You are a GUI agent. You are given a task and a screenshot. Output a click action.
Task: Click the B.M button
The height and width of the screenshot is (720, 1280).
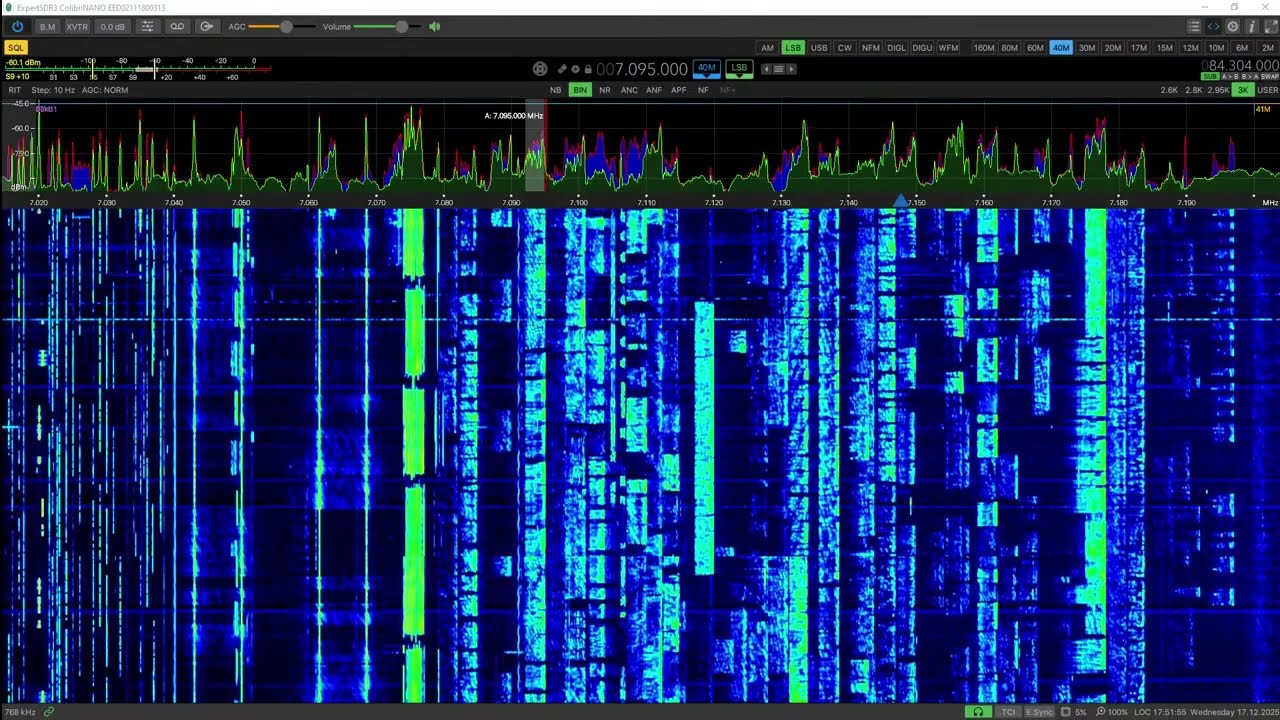[47, 27]
